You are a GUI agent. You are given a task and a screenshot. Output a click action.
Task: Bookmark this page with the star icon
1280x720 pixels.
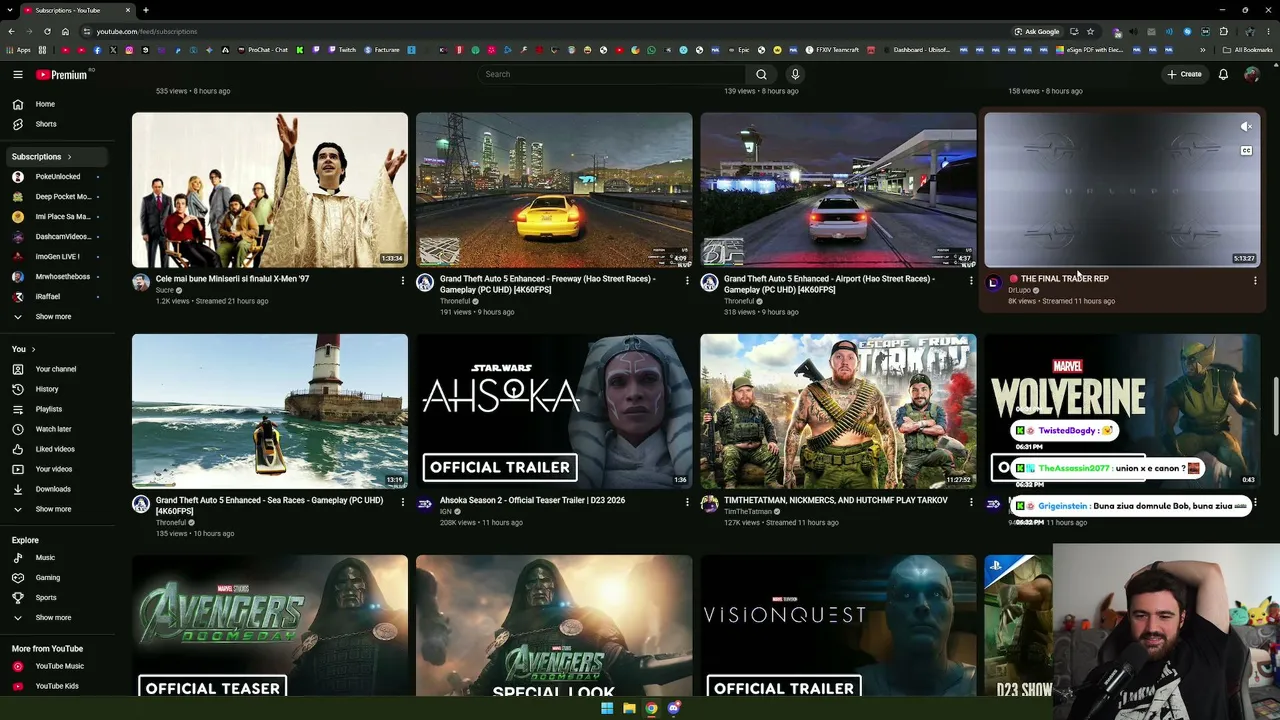[x=1090, y=31]
